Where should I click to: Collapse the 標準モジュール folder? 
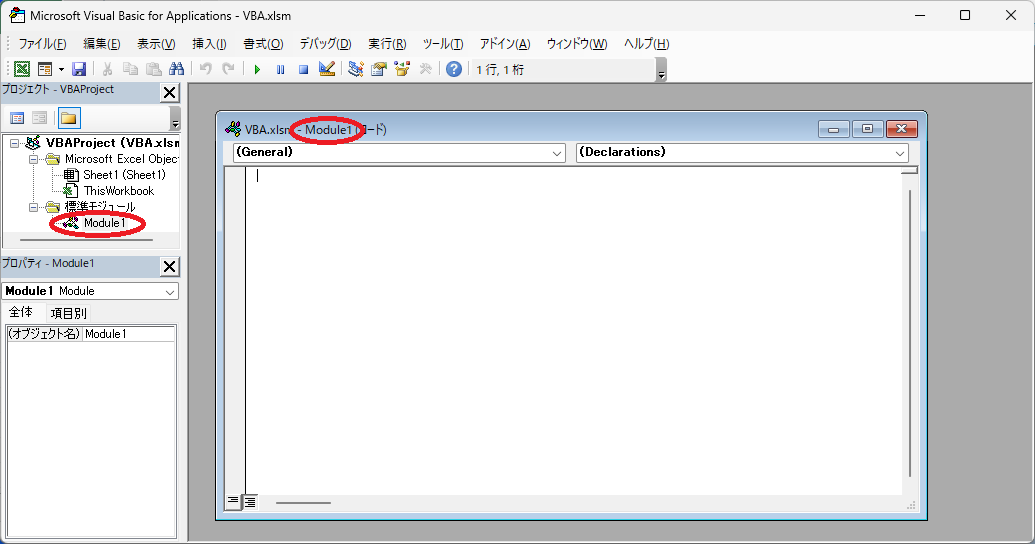(33, 207)
